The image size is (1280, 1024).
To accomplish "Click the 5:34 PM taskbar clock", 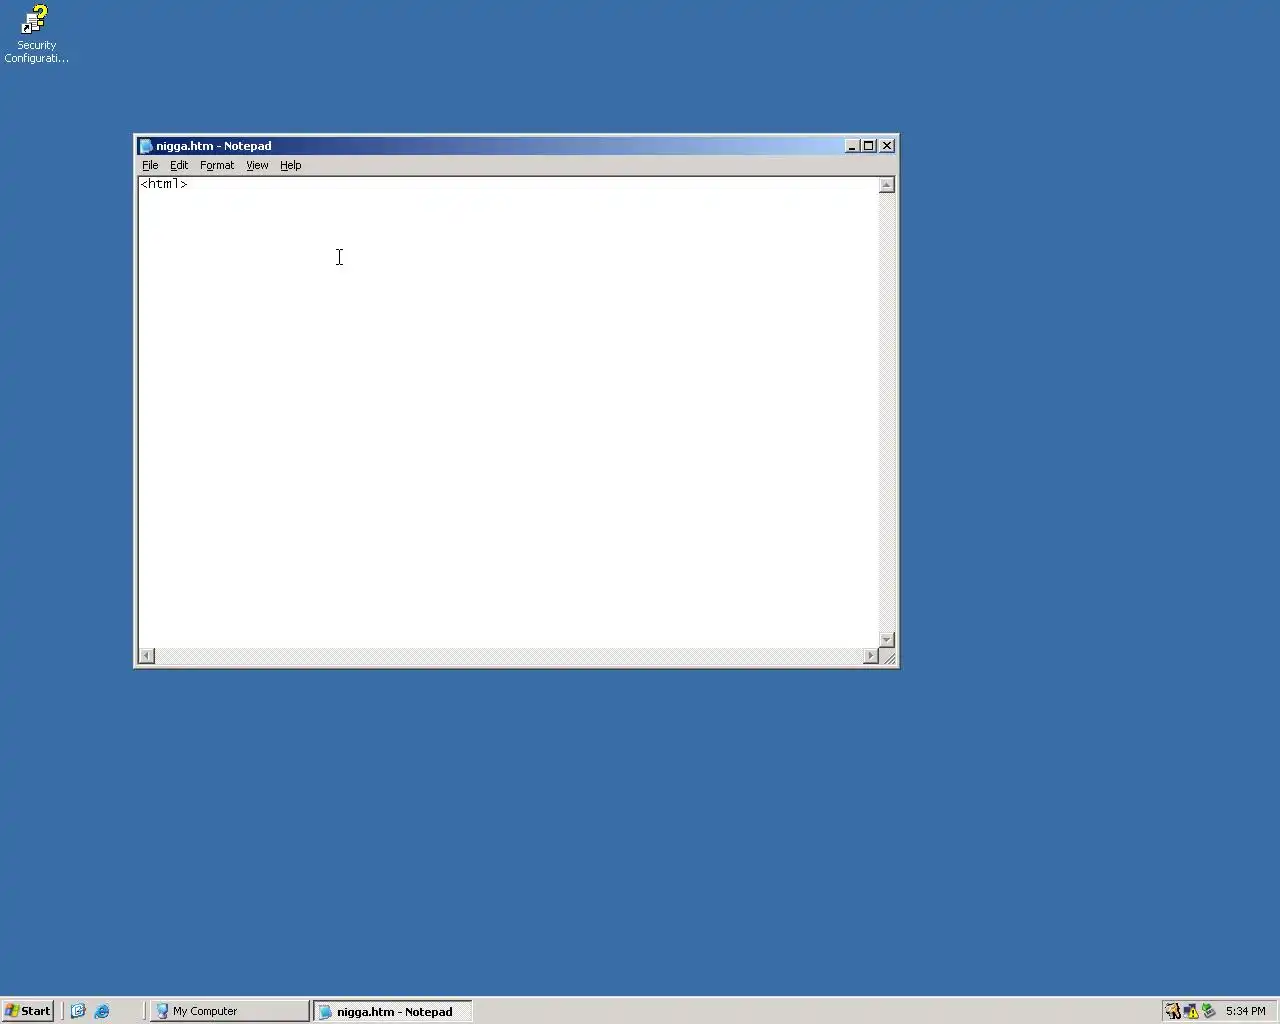I will pyautogui.click(x=1246, y=1011).
